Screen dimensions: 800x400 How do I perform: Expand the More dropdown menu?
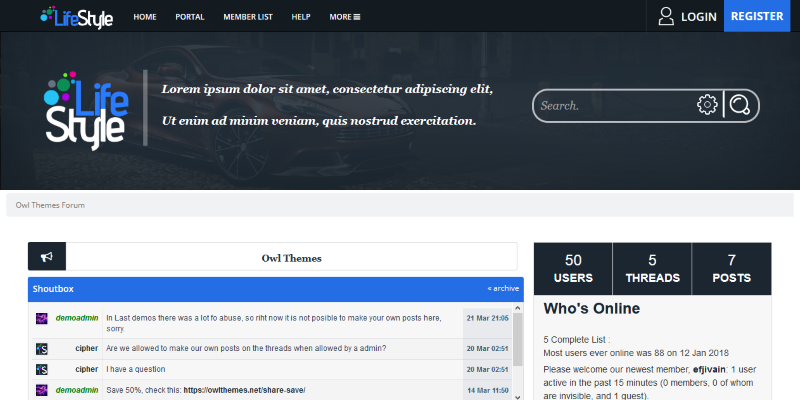[344, 17]
